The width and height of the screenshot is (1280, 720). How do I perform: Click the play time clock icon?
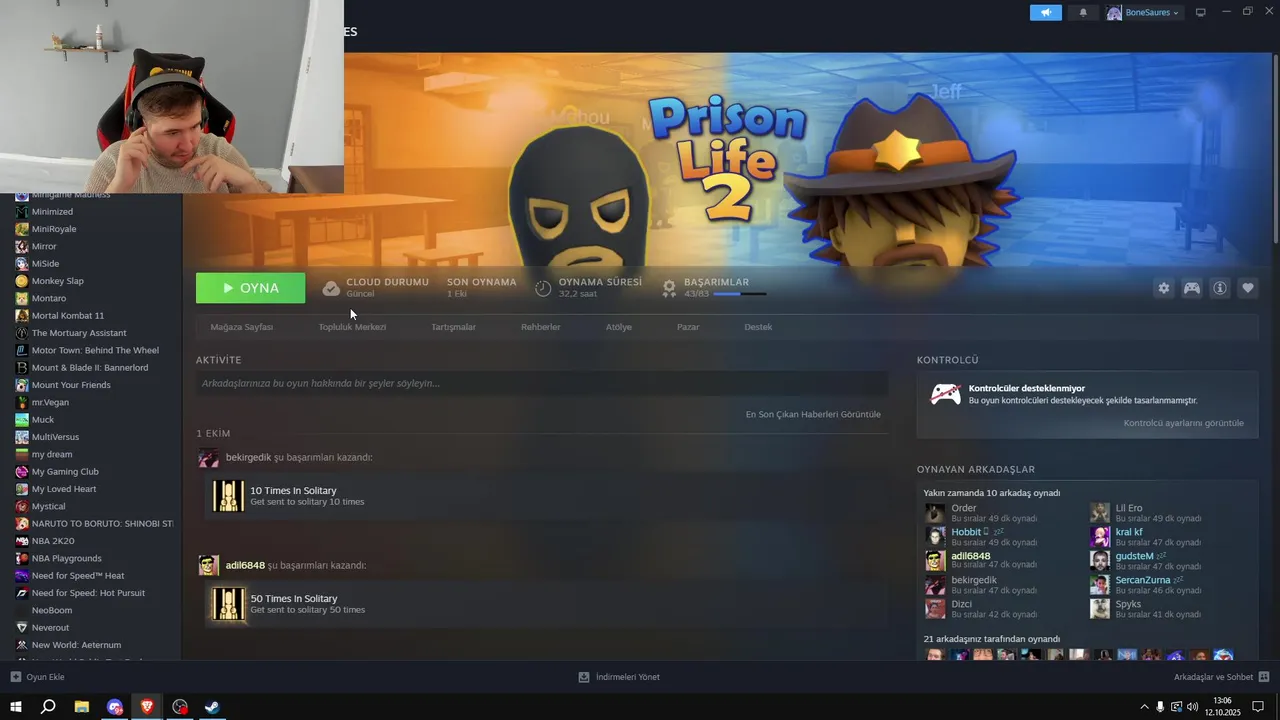coord(543,288)
